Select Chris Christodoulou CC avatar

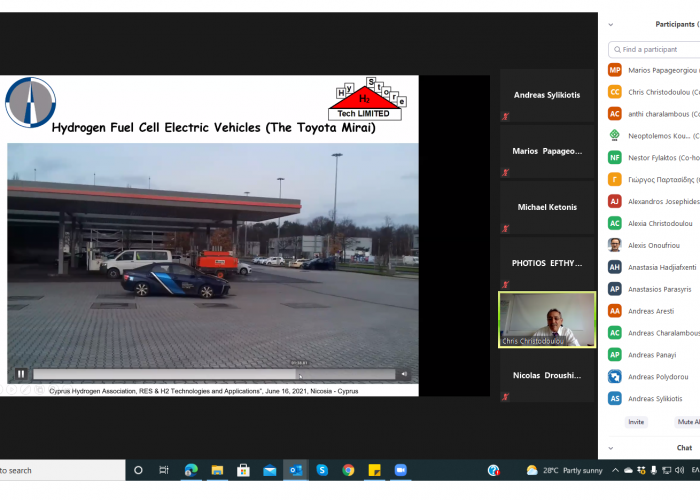coord(615,92)
